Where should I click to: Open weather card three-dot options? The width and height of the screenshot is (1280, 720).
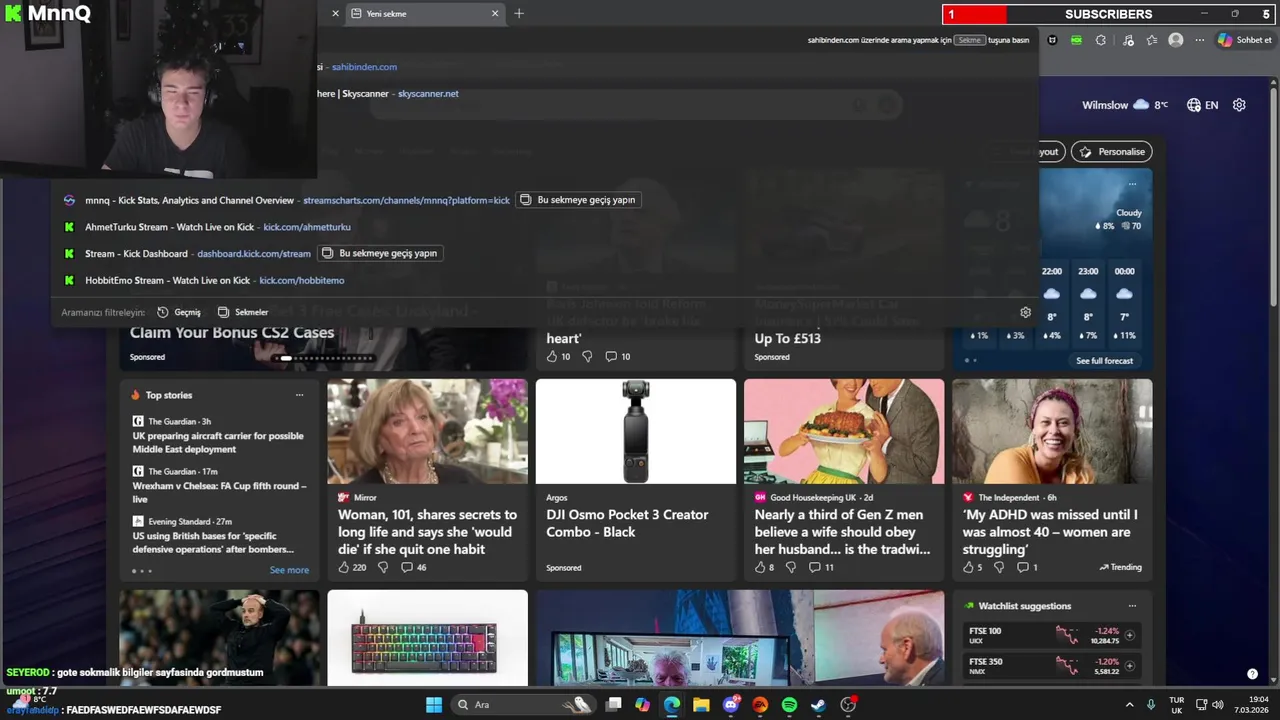tap(1132, 184)
